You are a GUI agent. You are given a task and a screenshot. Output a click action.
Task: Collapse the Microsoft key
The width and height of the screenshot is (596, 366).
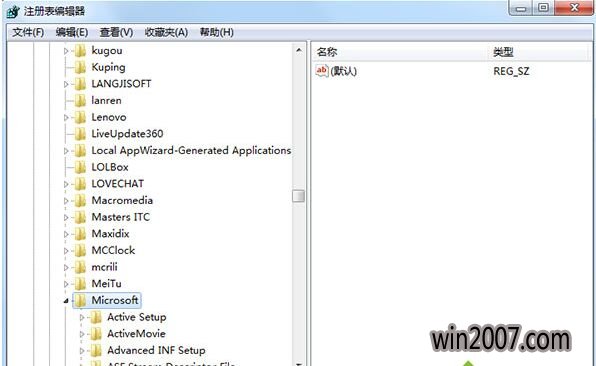pyautogui.click(x=66, y=301)
